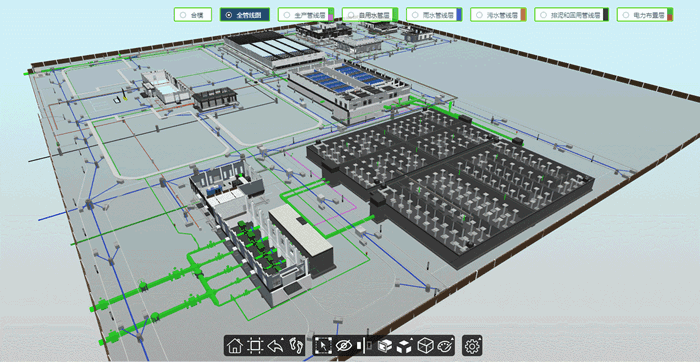Image resolution: width=700 pixels, height=362 pixels.
Task: Switch to the 电力布置层 layer
Action: pyautogui.click(x=645, y=15)
